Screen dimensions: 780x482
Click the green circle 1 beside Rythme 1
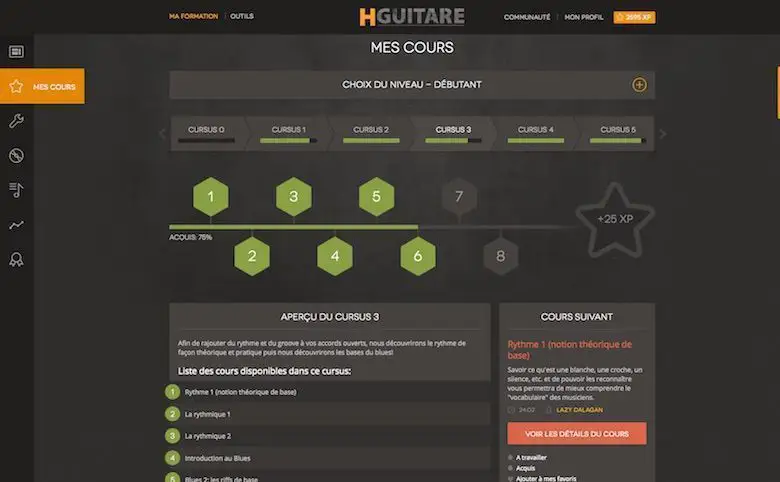tap(173, 392)
